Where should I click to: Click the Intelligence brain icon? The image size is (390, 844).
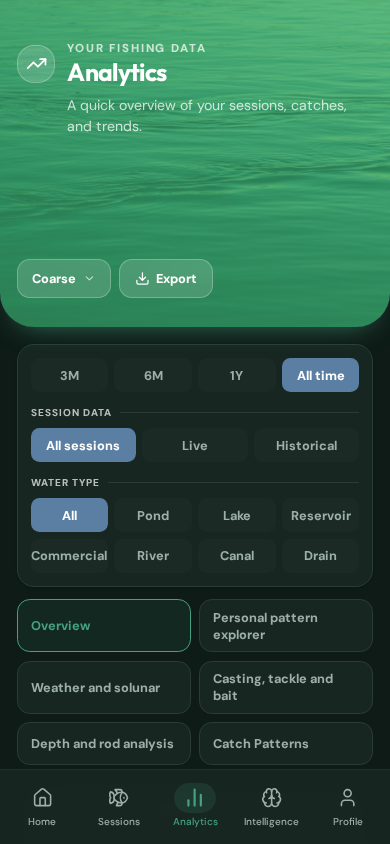(x=271, y=797)
